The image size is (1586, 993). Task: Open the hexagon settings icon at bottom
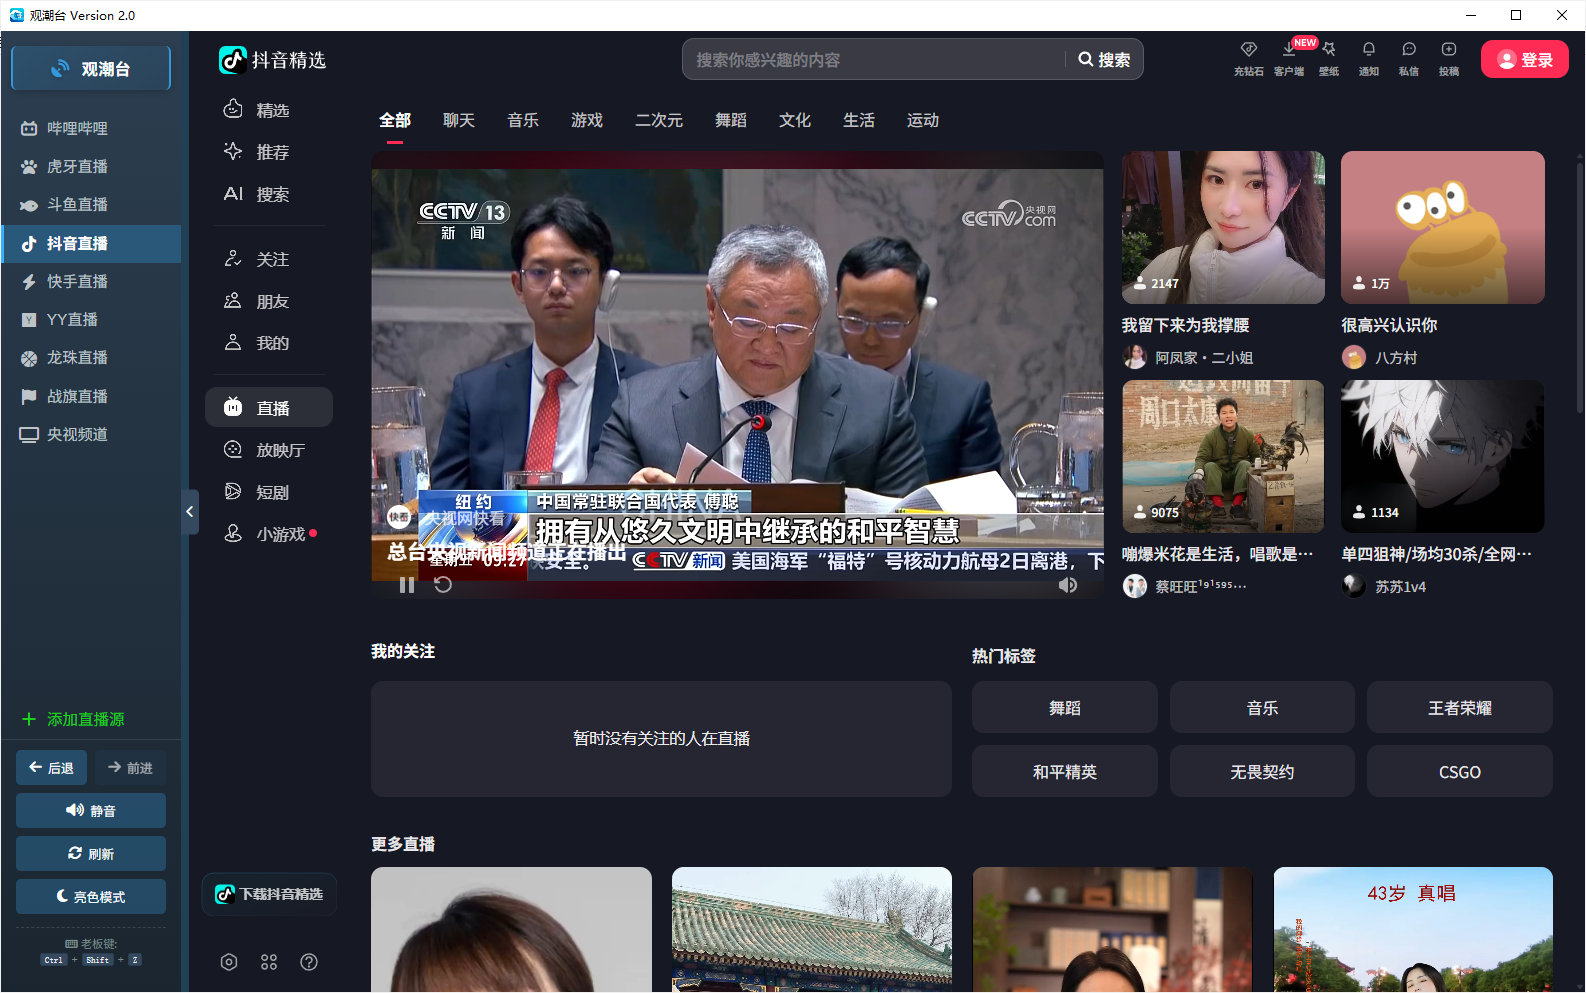(x=229, y=962)
